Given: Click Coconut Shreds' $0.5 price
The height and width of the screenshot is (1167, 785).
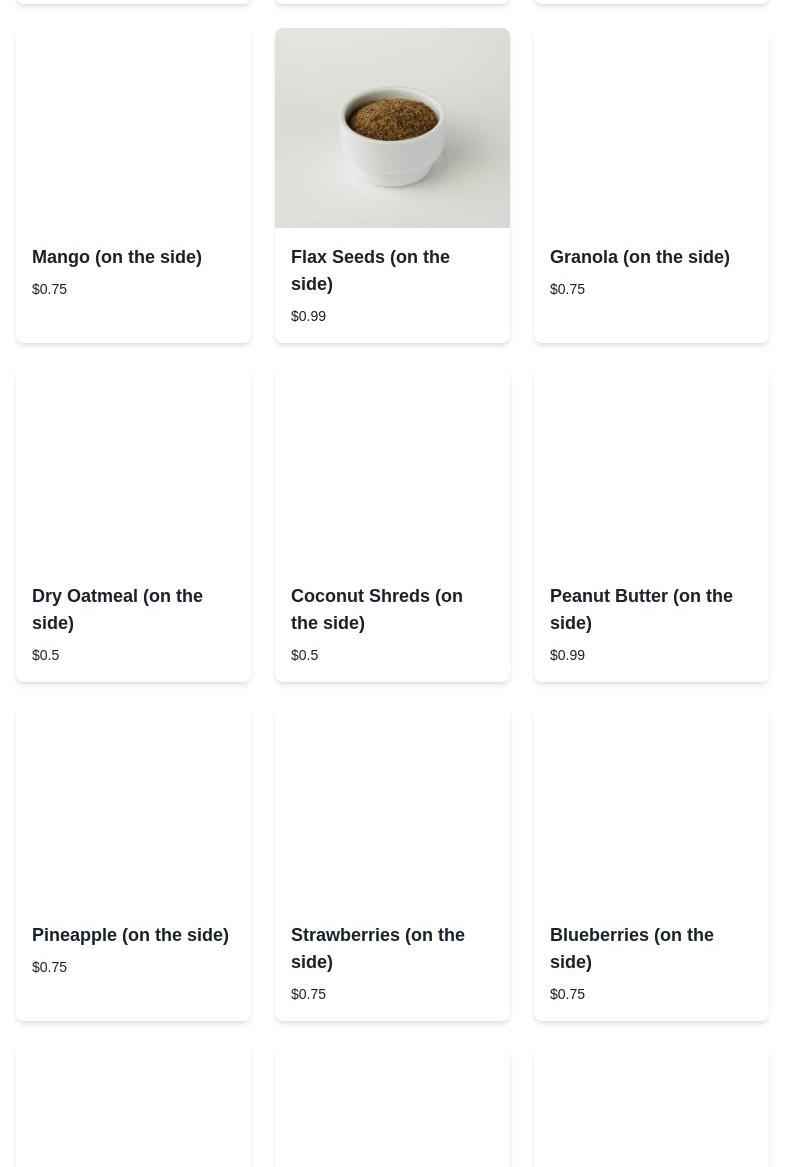Looking at the screenshot, I should pos(305,655).
